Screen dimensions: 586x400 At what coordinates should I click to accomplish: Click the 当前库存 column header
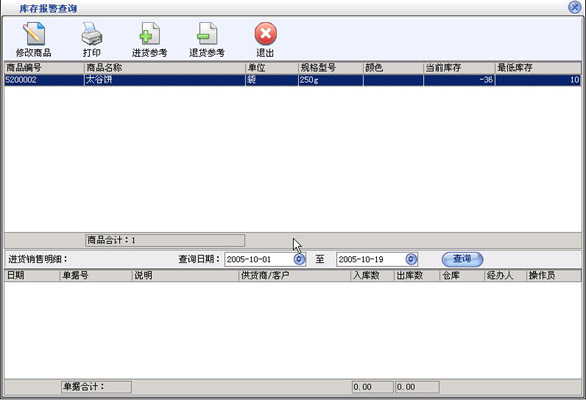pyautogui.click(x=459, y=68)
